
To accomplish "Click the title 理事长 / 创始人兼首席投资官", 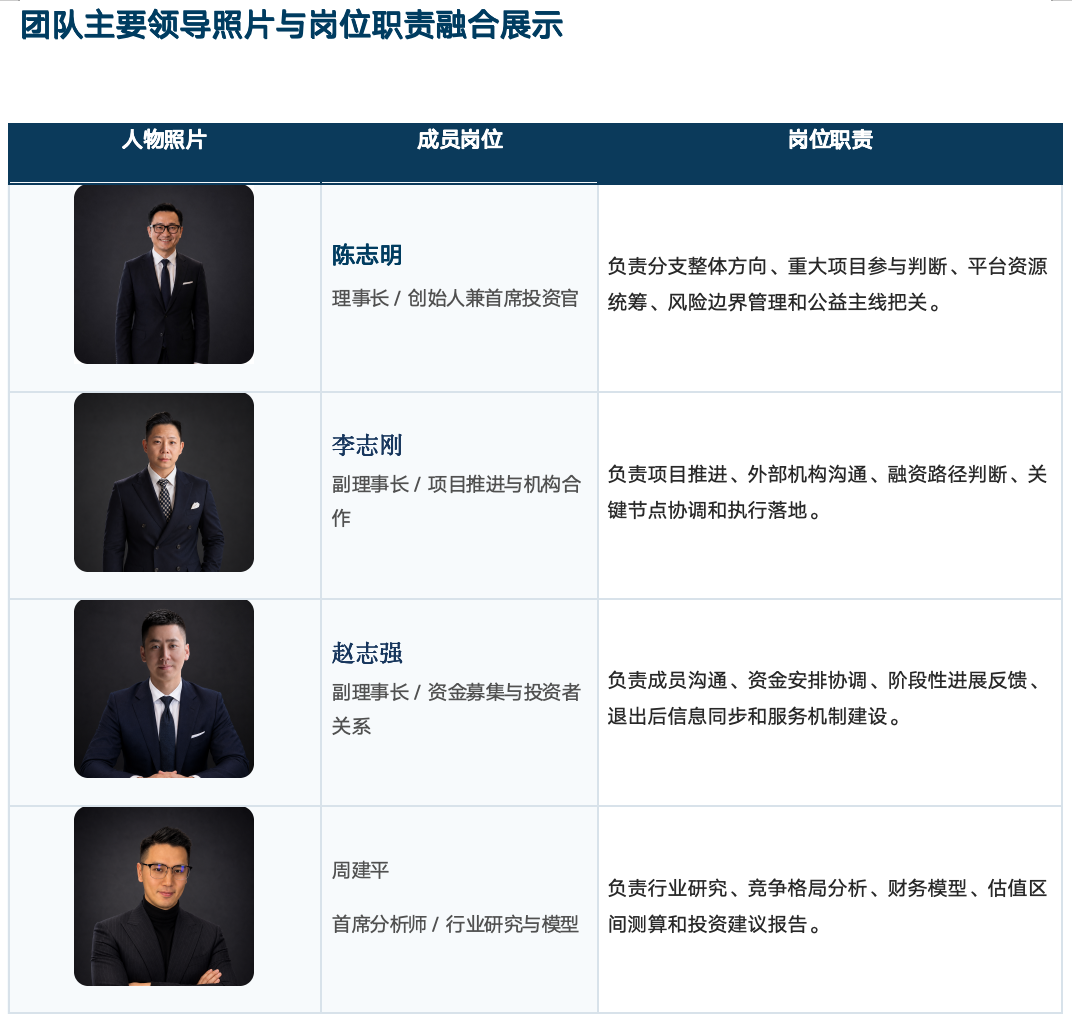I will (x=455, y=298).
